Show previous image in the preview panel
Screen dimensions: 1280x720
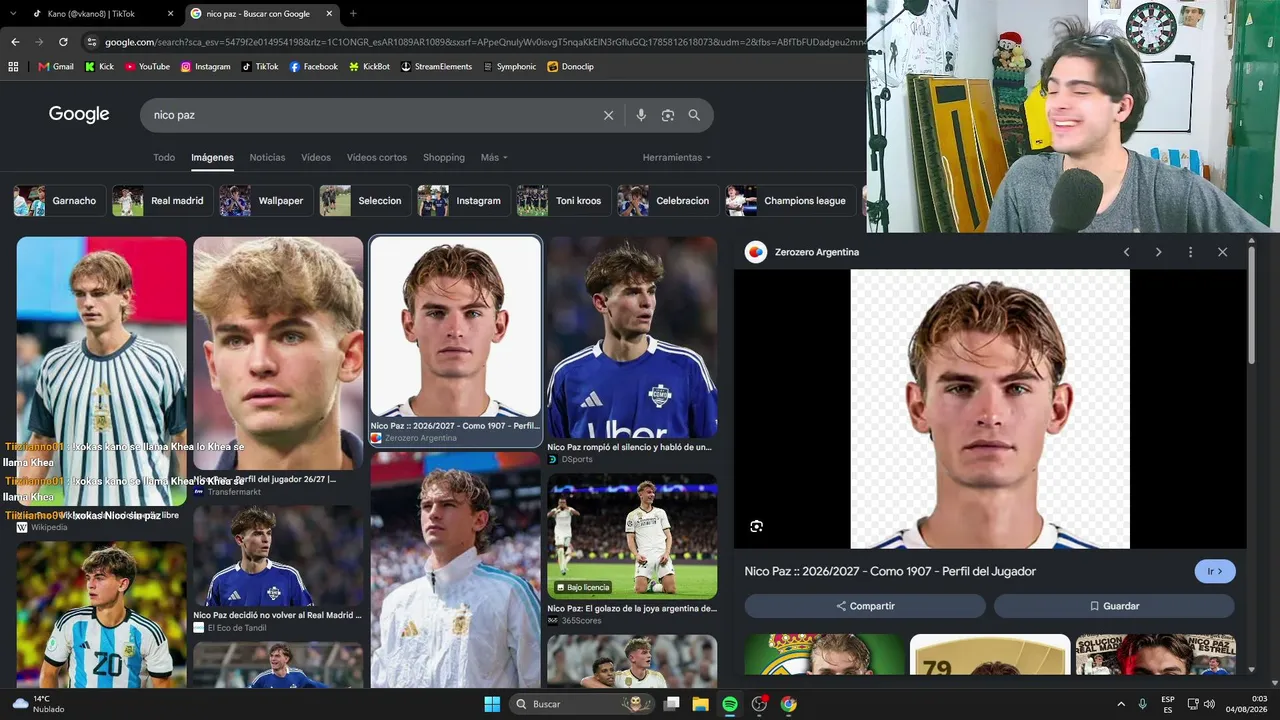coord(1127,252)
